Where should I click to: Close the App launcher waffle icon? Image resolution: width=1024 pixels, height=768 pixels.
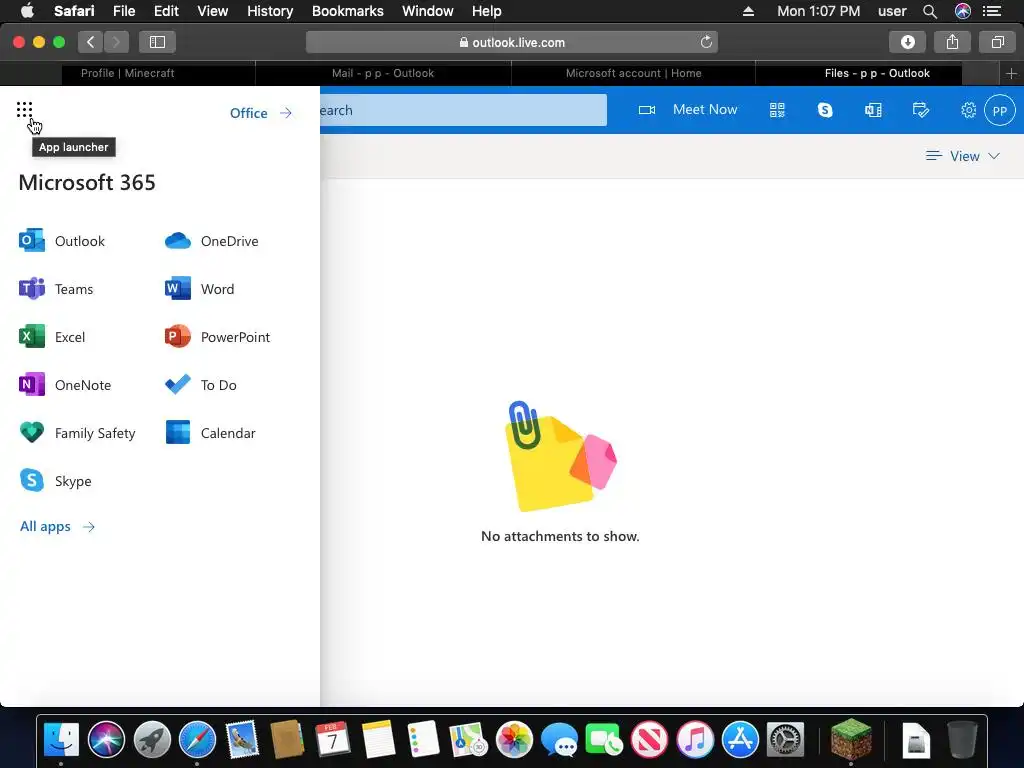point(24,110)
